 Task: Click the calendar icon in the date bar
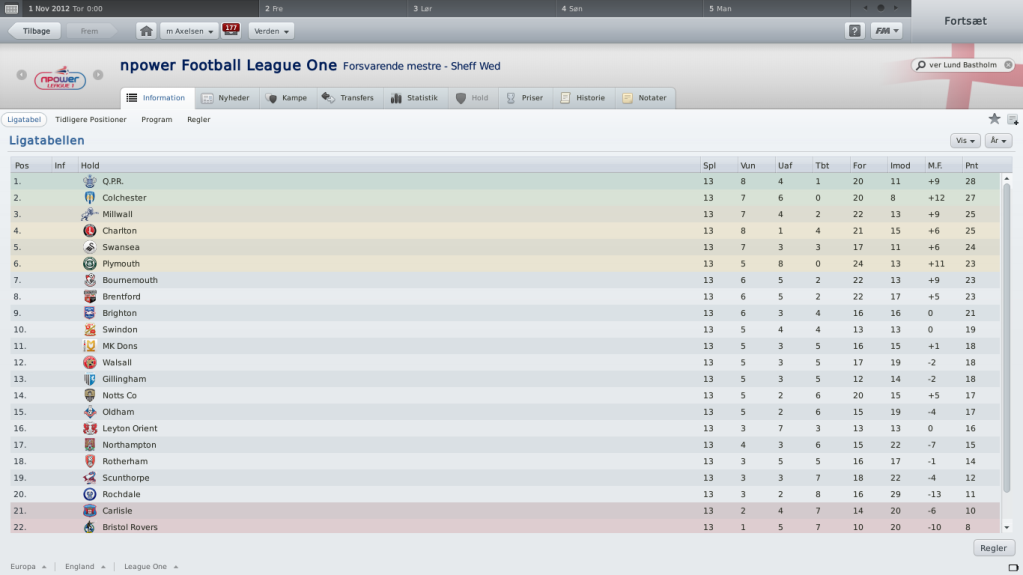11,8
